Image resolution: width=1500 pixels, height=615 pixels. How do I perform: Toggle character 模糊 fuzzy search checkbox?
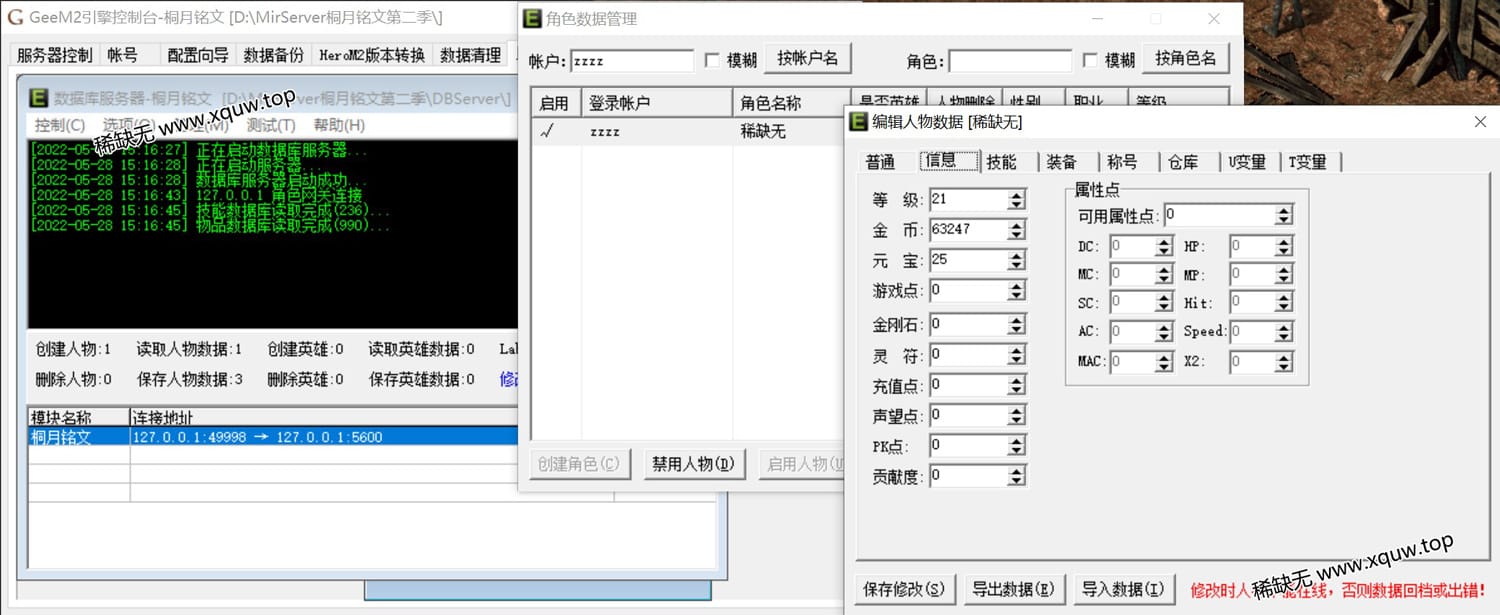tap(1090, 60)
